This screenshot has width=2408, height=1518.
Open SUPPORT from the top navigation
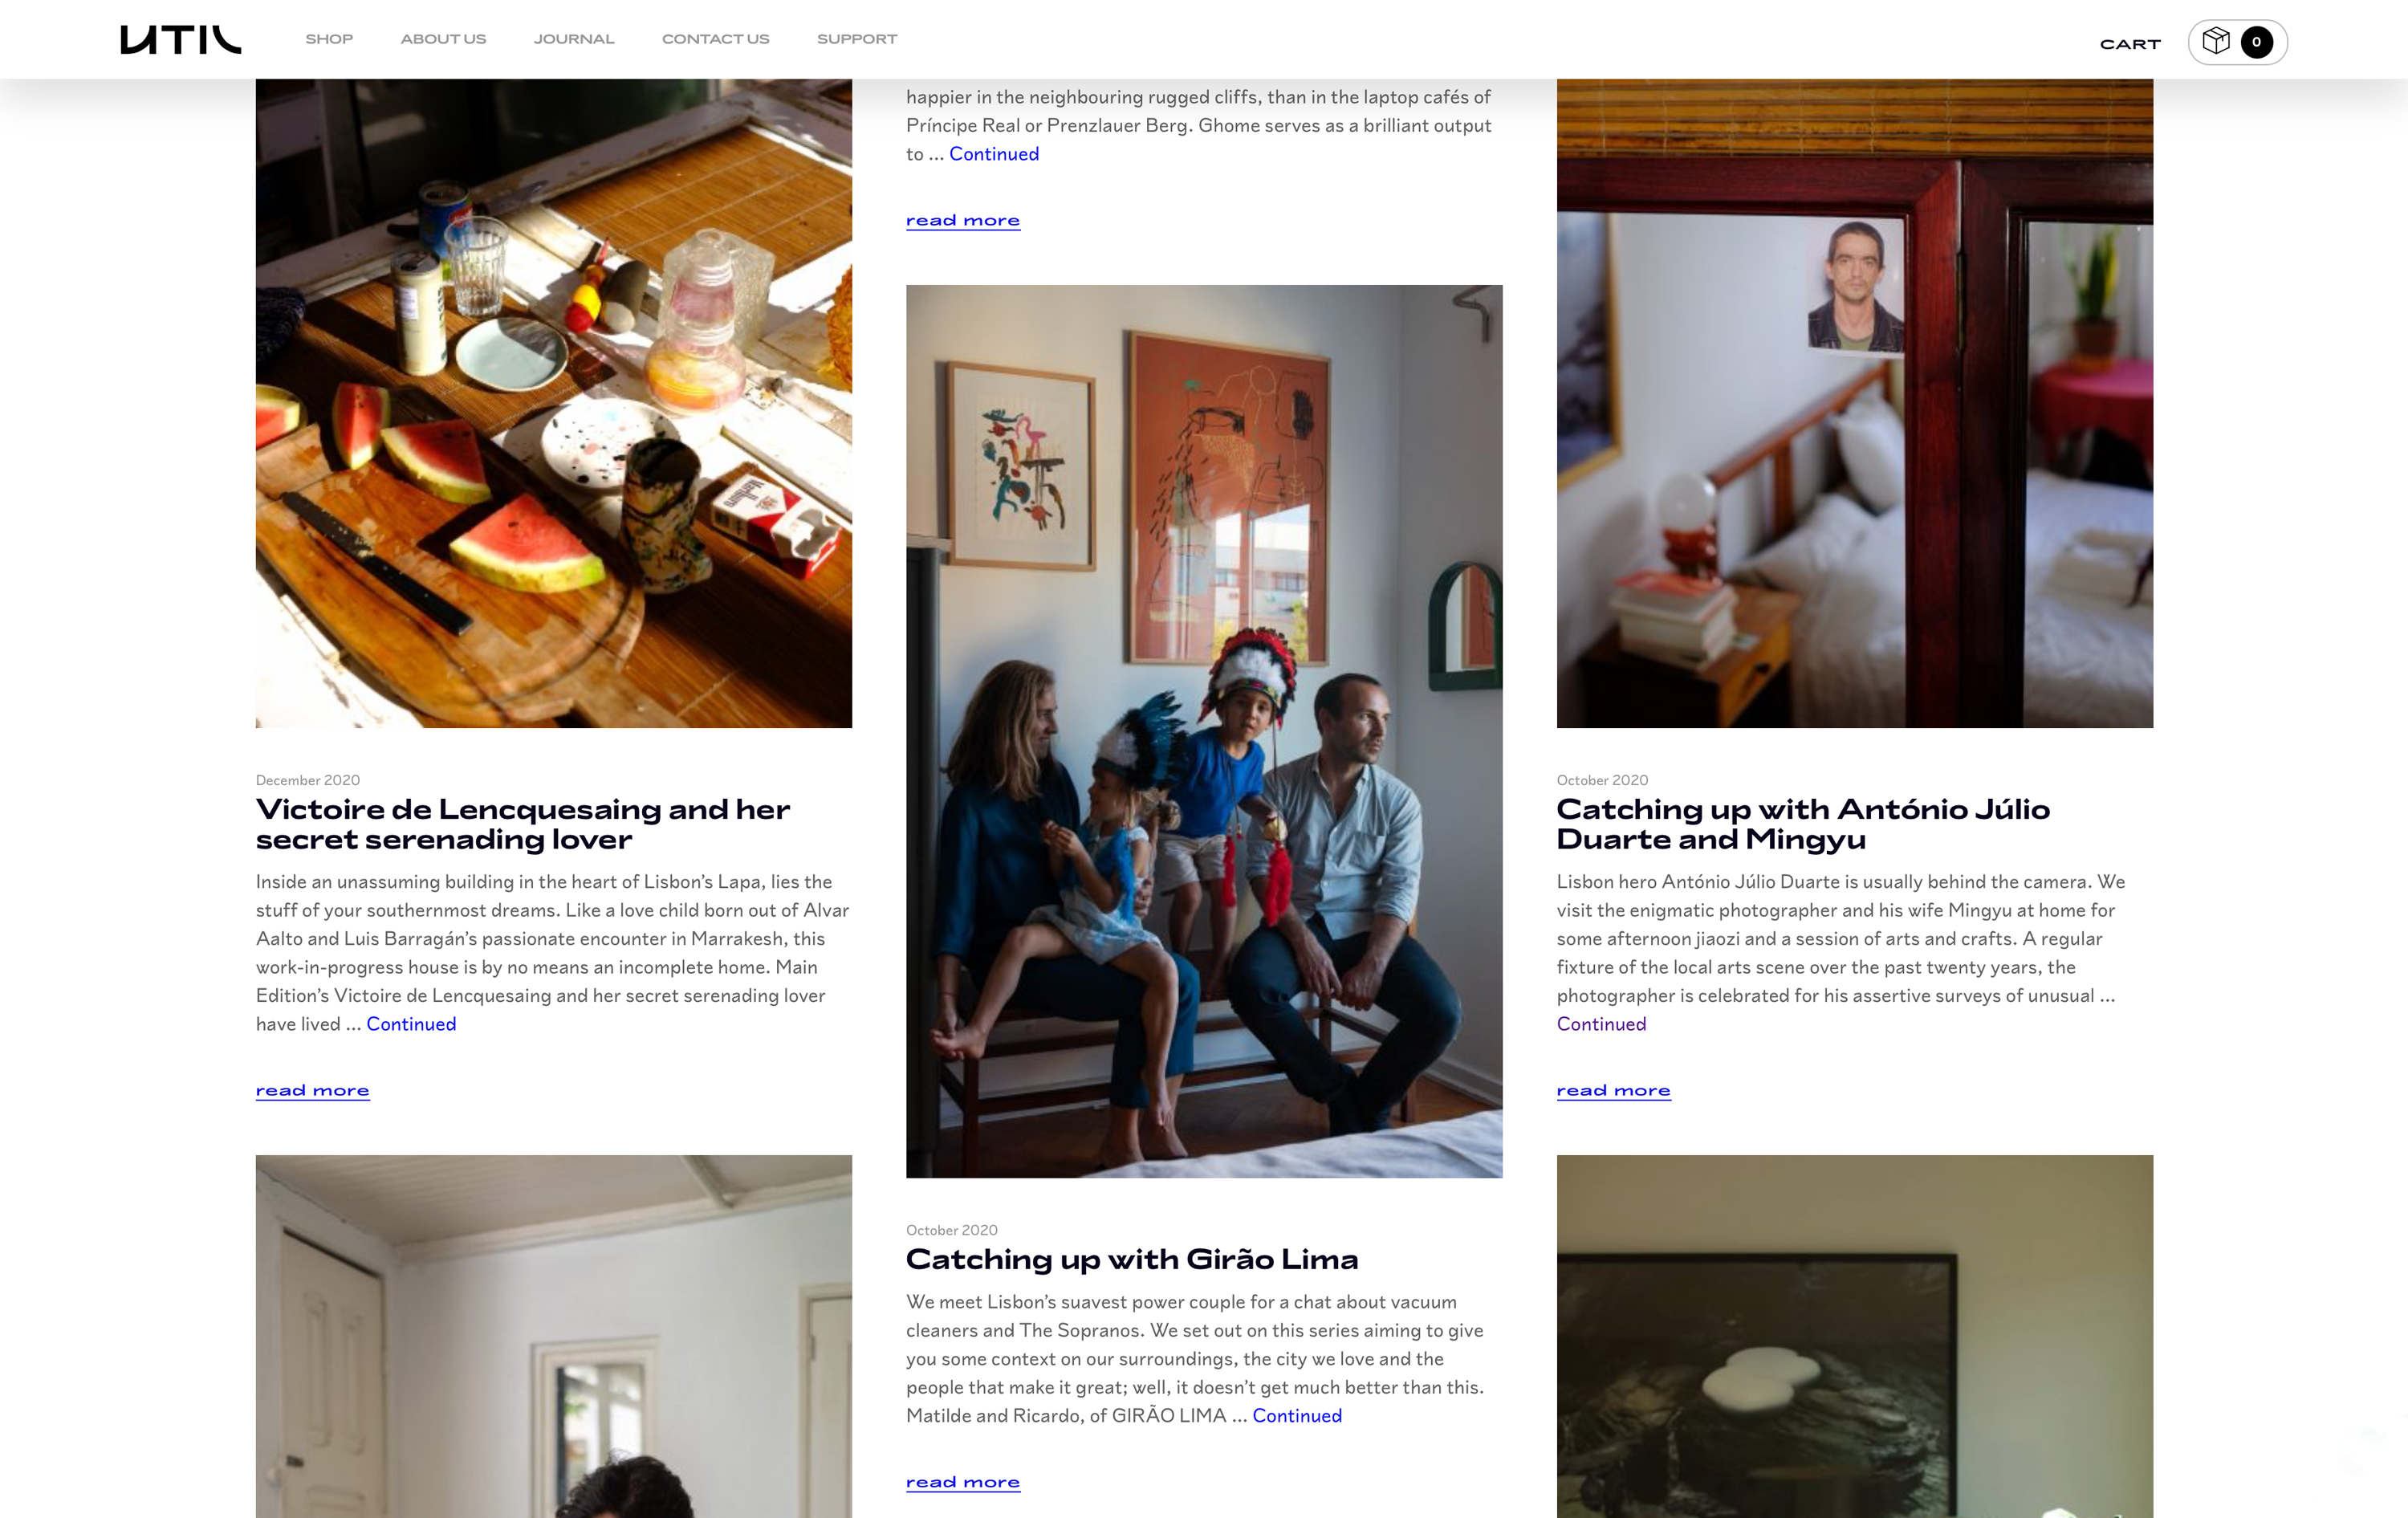pyautogui.click(x=857, y=39)
